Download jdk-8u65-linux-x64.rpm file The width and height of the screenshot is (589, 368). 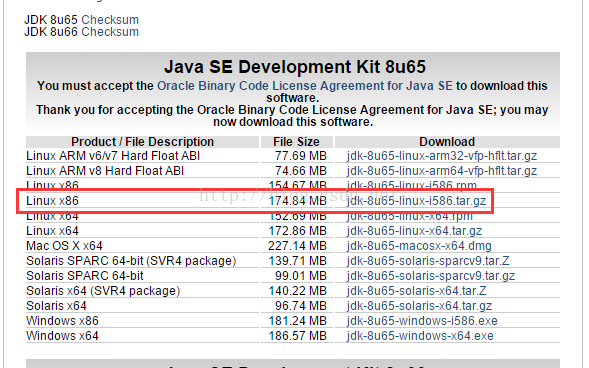pos(409,217)
